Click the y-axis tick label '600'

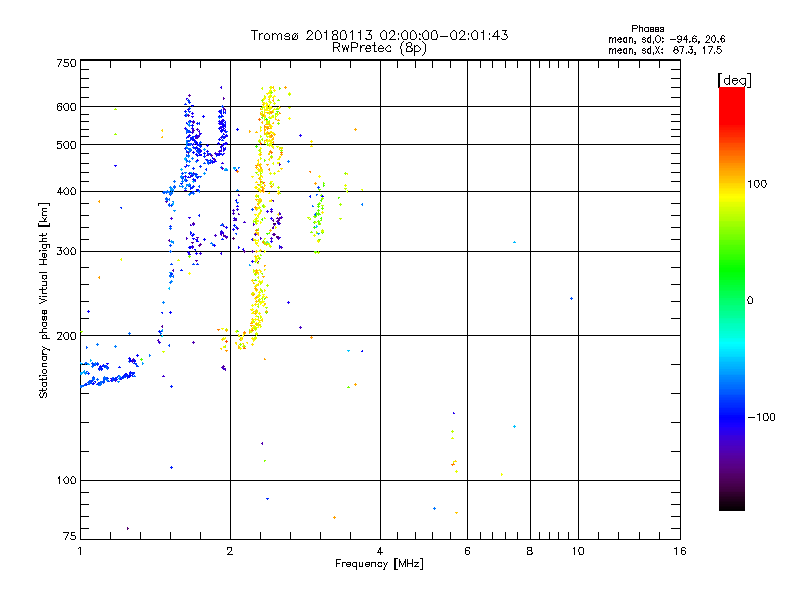[x=66, y=107]
